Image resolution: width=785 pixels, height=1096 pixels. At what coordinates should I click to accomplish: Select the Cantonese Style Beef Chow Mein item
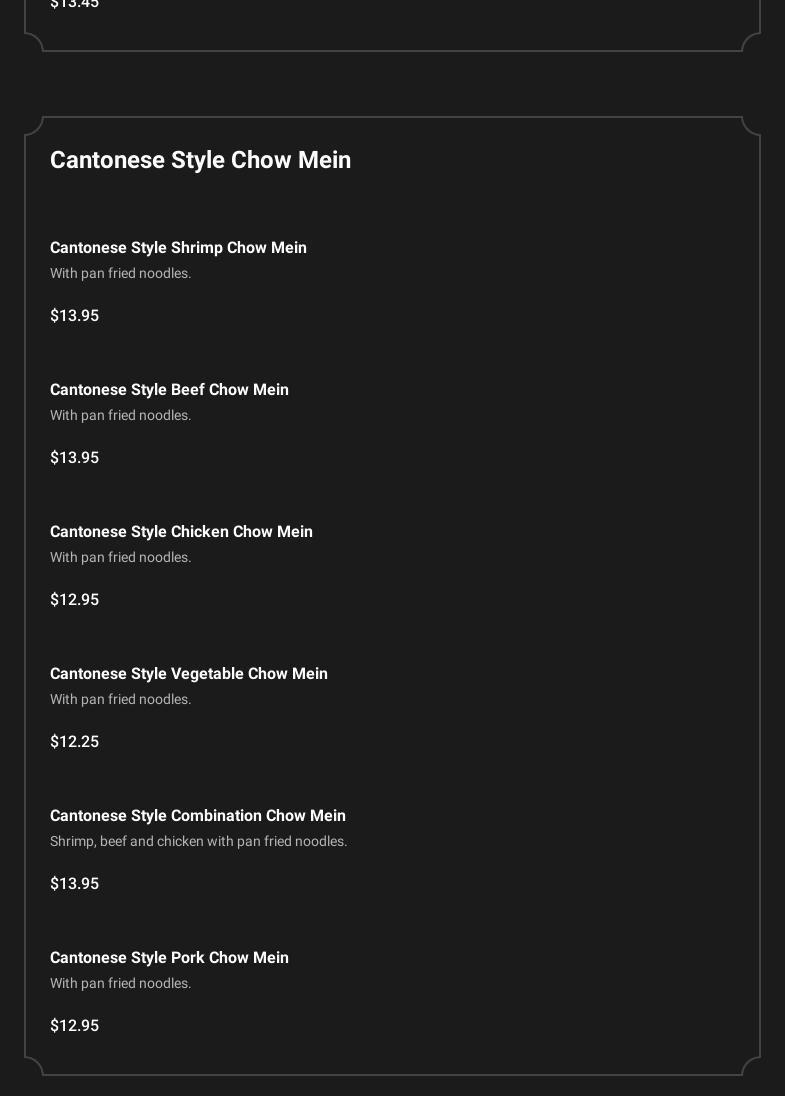pos(169,390)
